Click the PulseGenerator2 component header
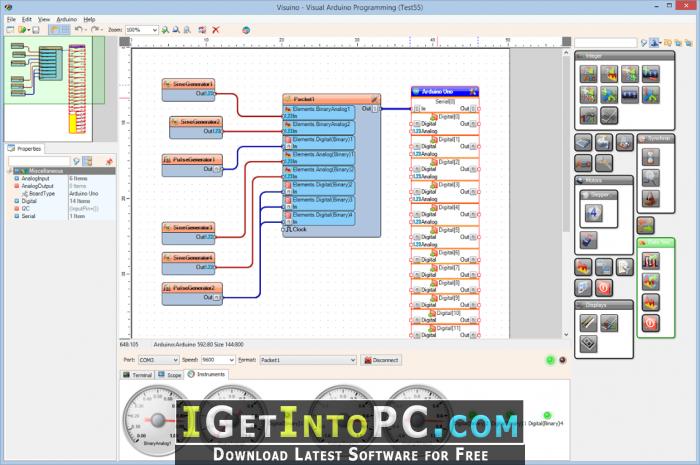 point(192,288)
